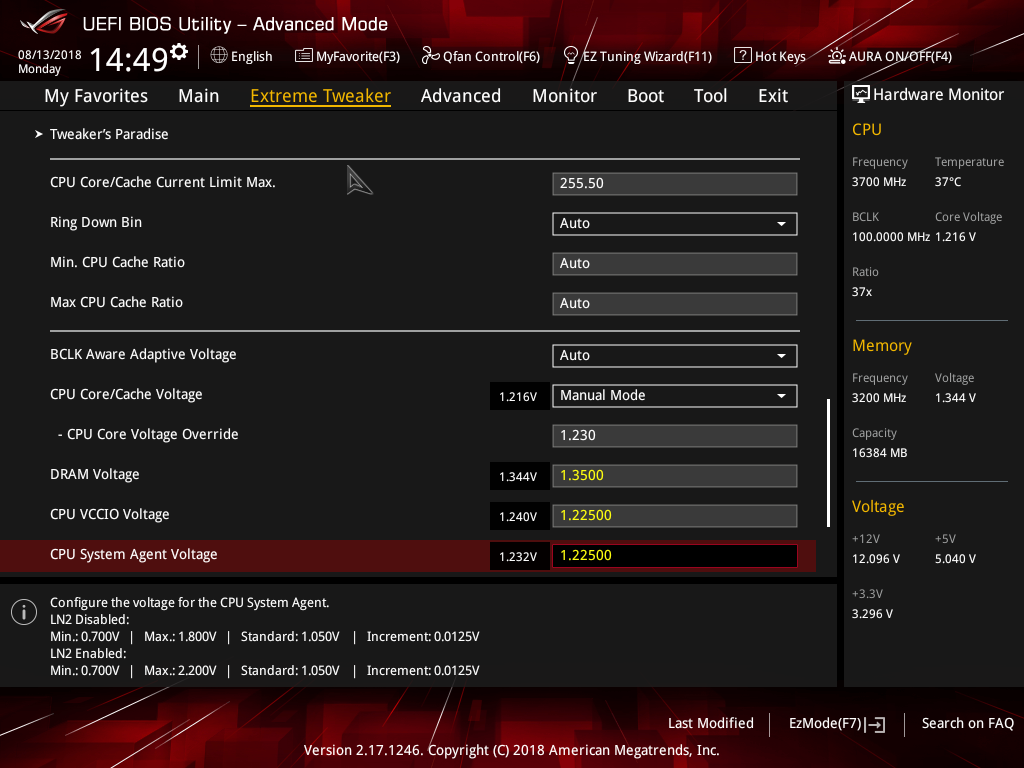Click the settings list scrollbar
Screen dimensions: 1024x768
pos(828,462)
